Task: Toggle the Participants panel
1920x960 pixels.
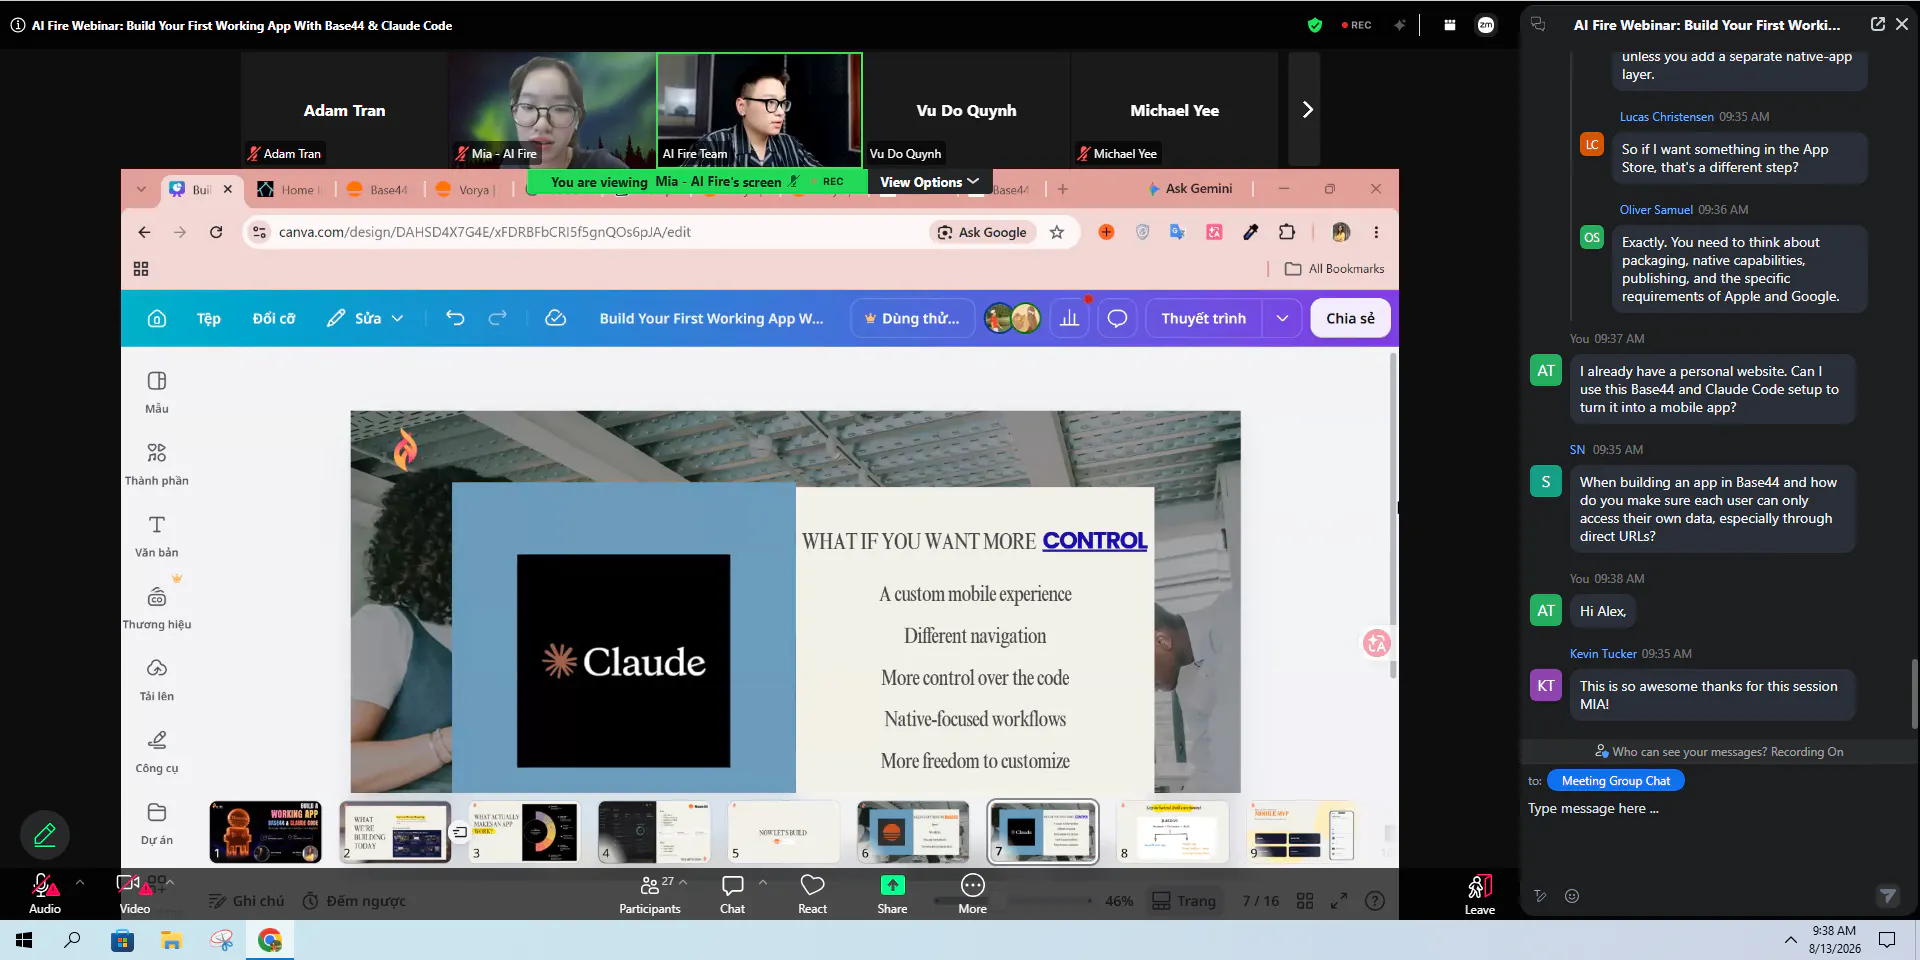Action: 649,894
